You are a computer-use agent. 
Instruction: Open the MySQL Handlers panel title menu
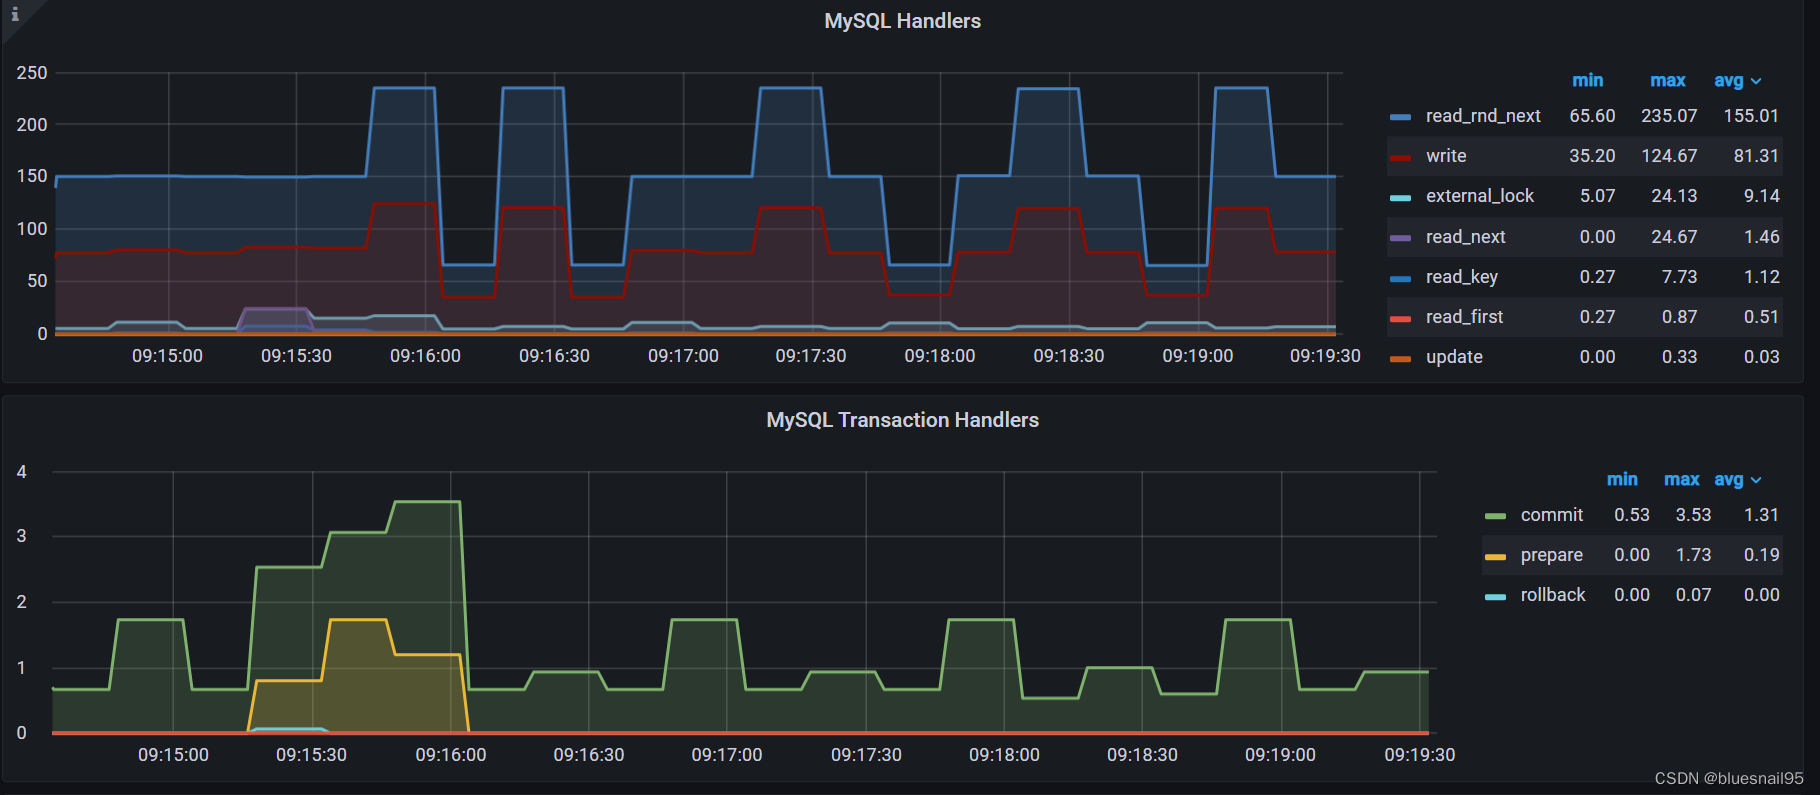pyautogui.click(x=902, y=21)
